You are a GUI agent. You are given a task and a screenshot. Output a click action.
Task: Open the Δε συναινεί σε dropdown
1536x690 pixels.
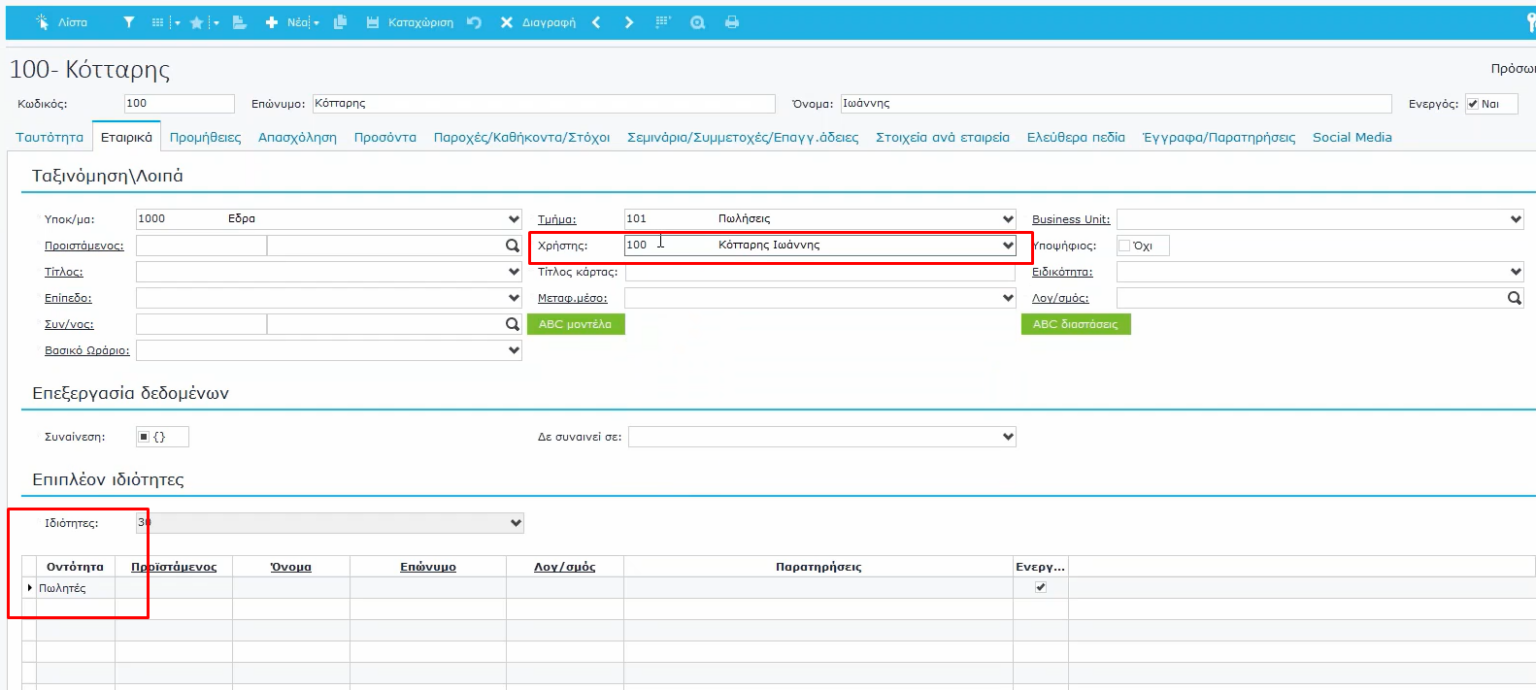1008,436
